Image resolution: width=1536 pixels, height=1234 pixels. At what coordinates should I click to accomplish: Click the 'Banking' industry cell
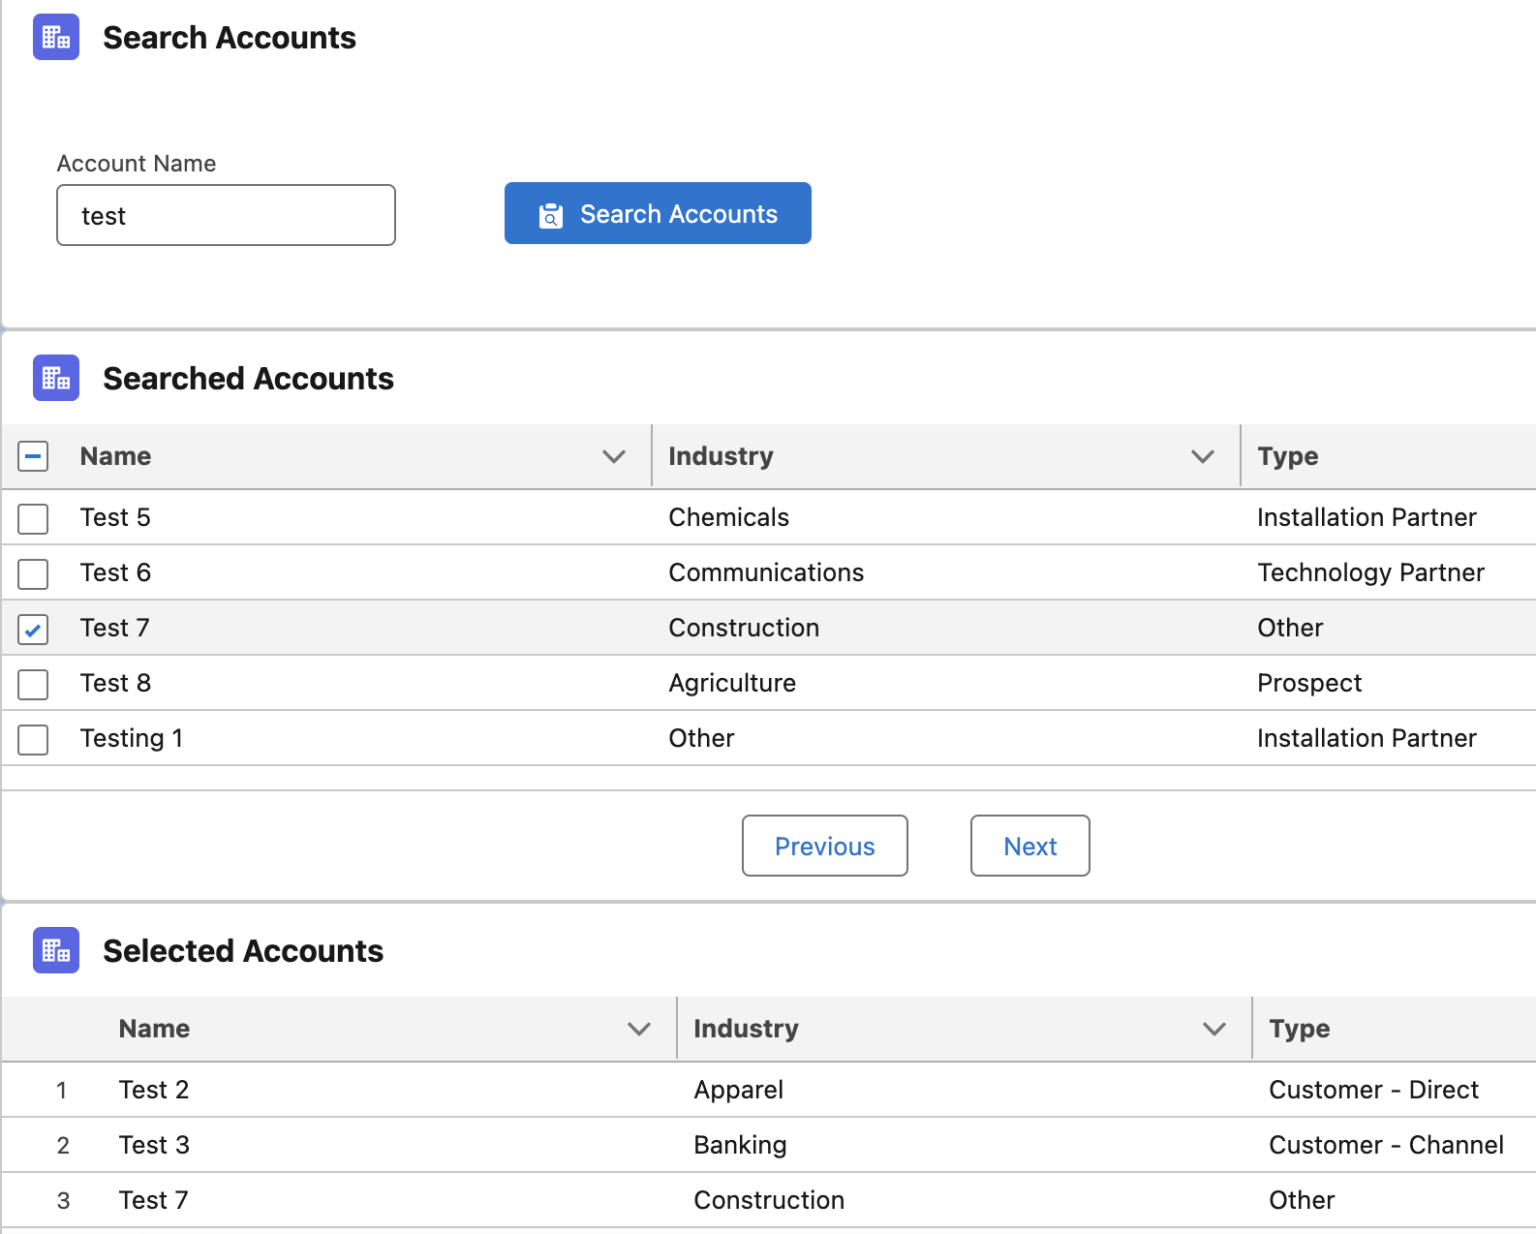(x=740, y=1146)
